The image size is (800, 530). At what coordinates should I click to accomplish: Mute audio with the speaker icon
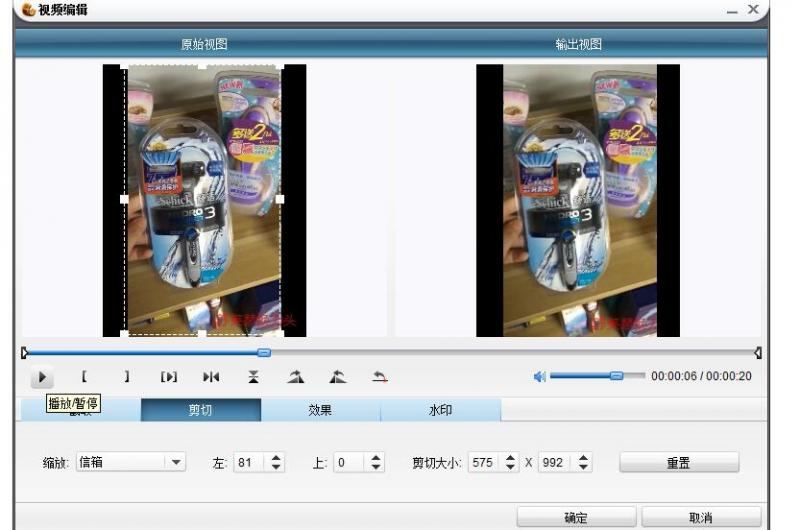point(539,376)
